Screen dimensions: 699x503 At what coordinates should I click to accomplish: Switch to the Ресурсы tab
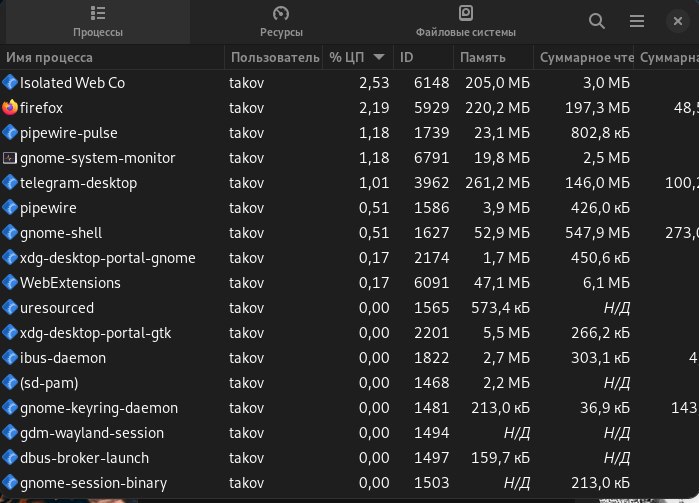click(x=281, y=21)
